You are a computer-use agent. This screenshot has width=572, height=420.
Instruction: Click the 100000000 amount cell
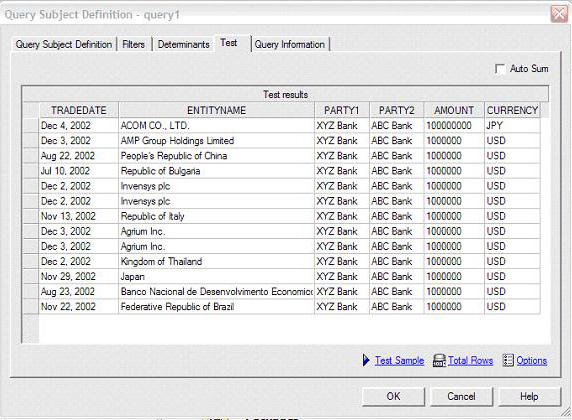454,126
